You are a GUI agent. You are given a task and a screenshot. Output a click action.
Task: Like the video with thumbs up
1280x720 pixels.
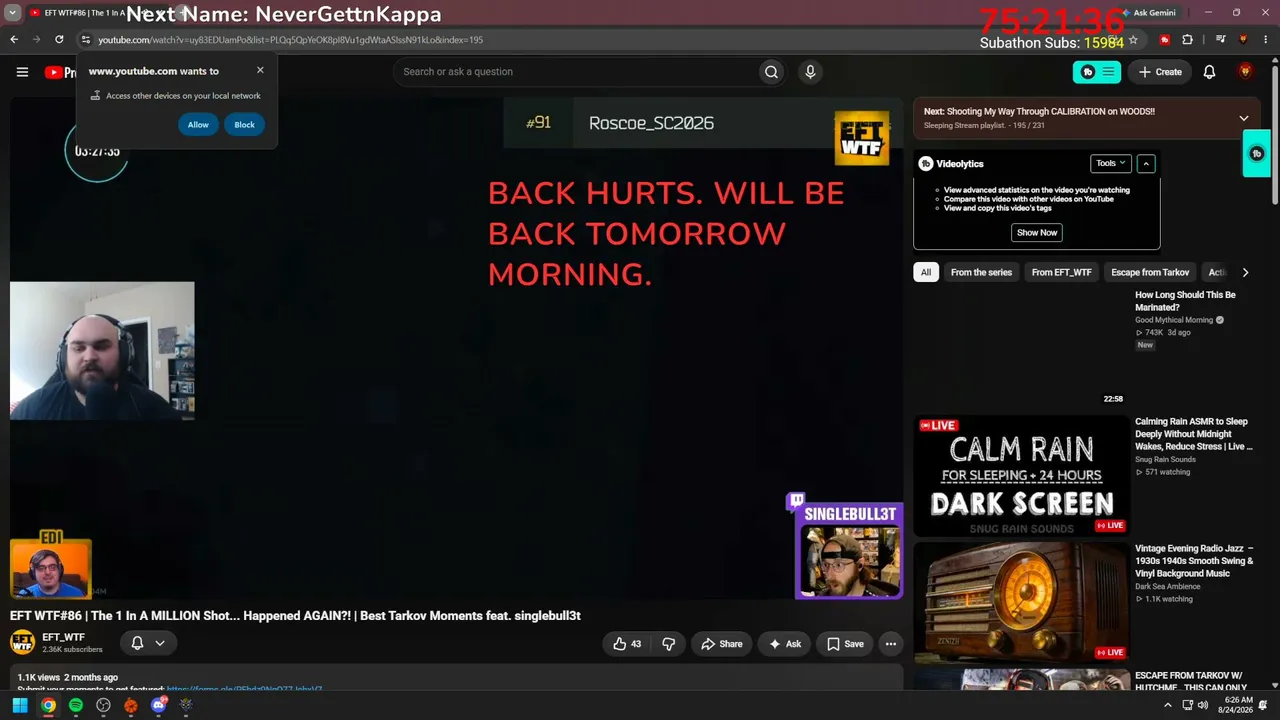628,644
